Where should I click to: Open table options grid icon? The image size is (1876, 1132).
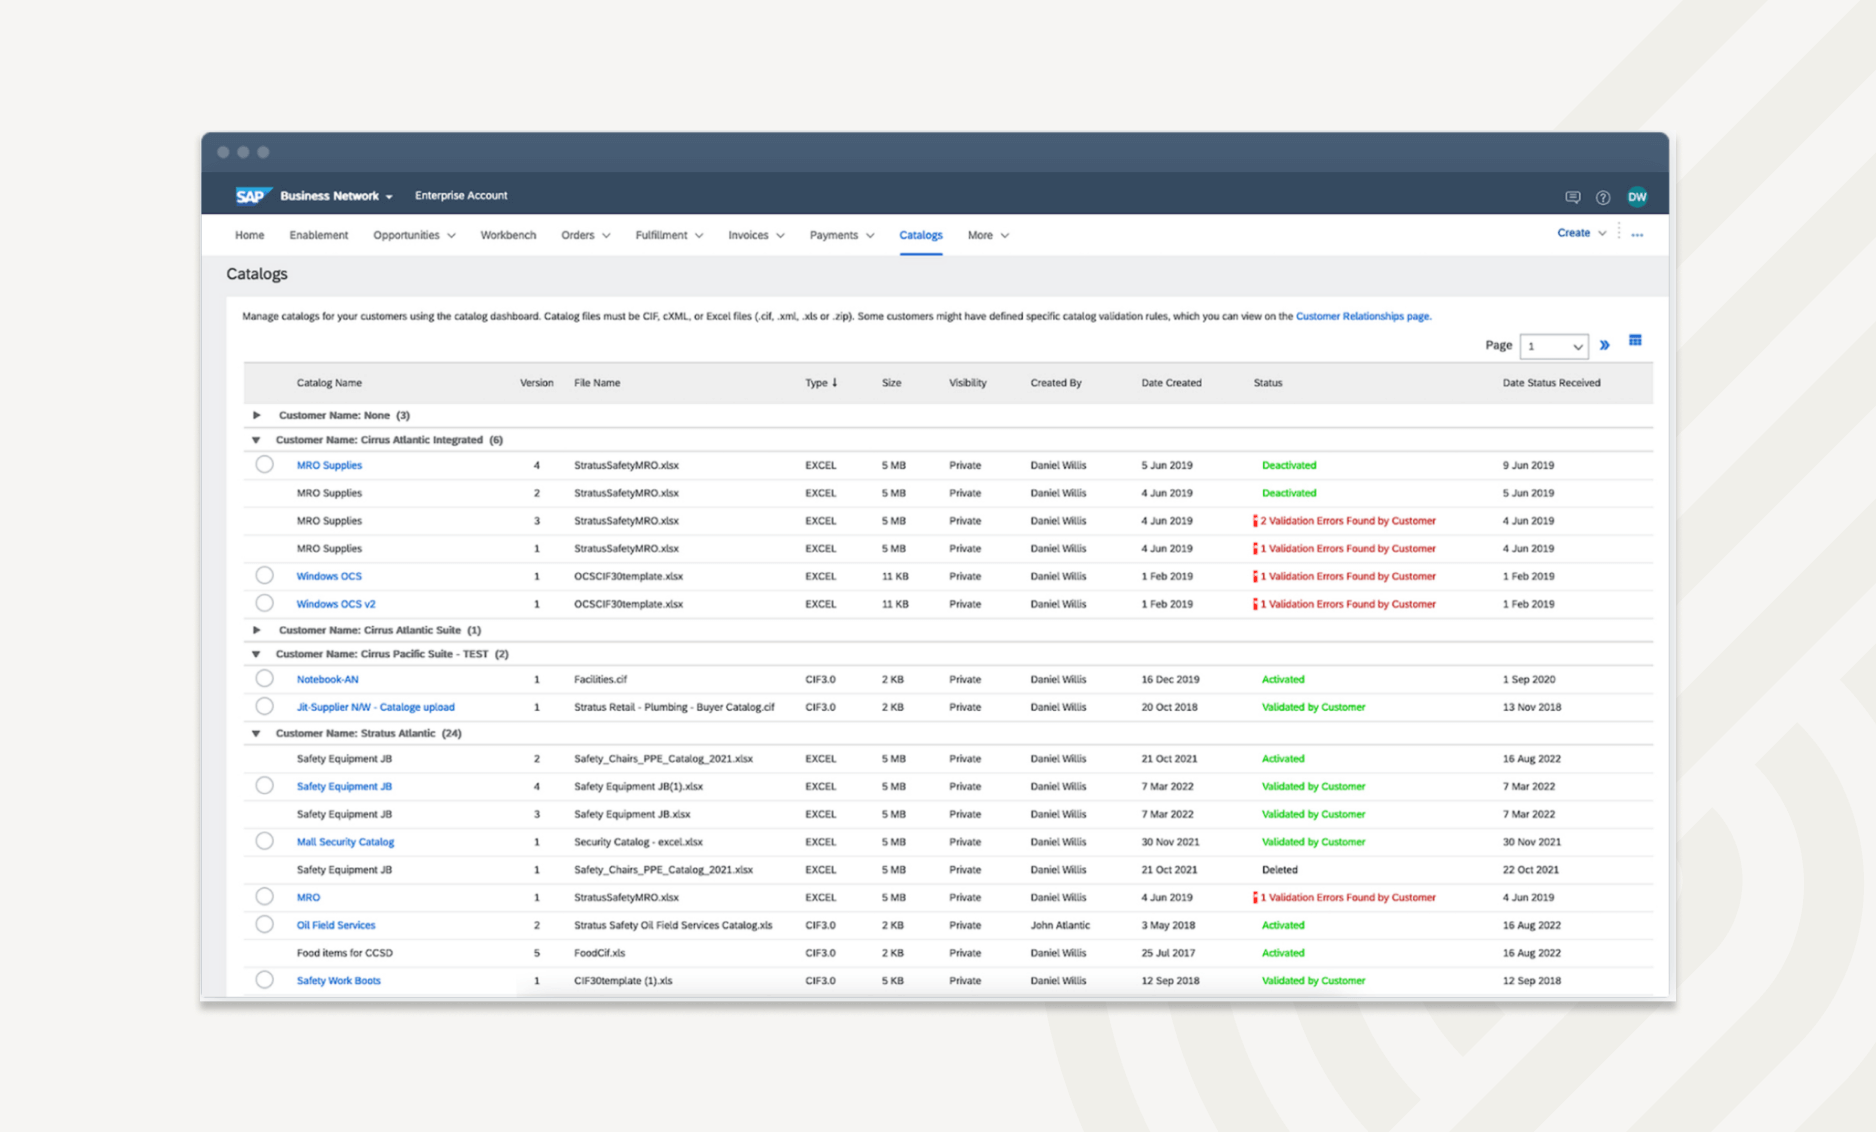click(1635, 341)
